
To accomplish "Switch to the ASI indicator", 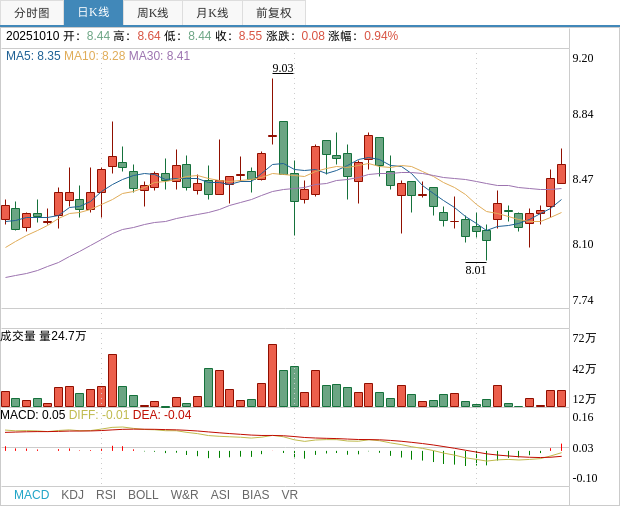I will pyautogui.click(x=220, y=495).
